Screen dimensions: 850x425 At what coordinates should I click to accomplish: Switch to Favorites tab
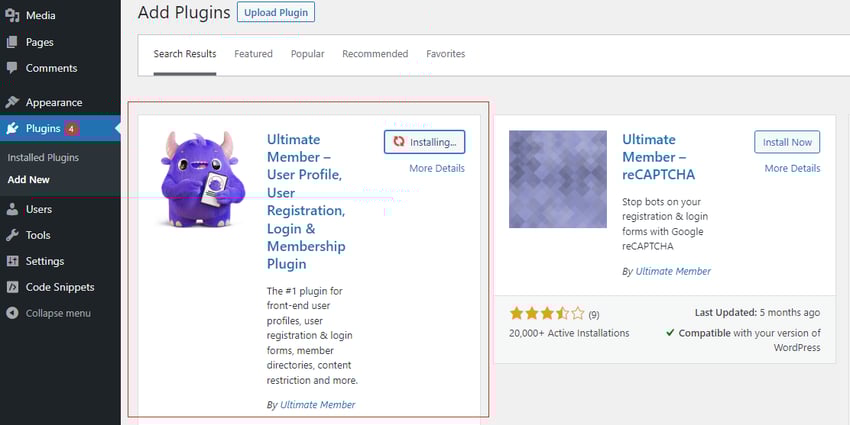446,54
